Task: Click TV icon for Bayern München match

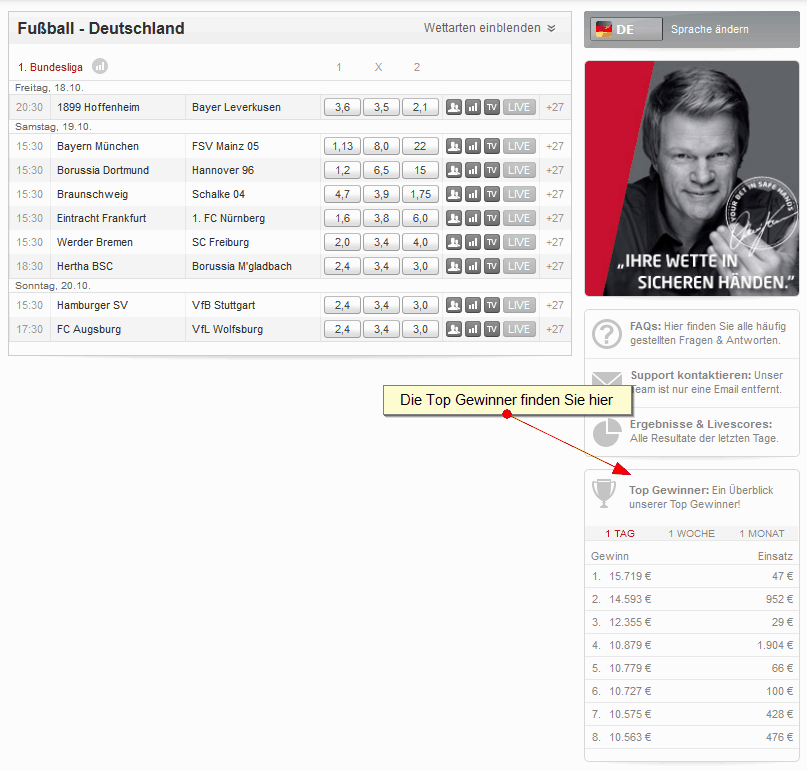Action: point(492,146)
